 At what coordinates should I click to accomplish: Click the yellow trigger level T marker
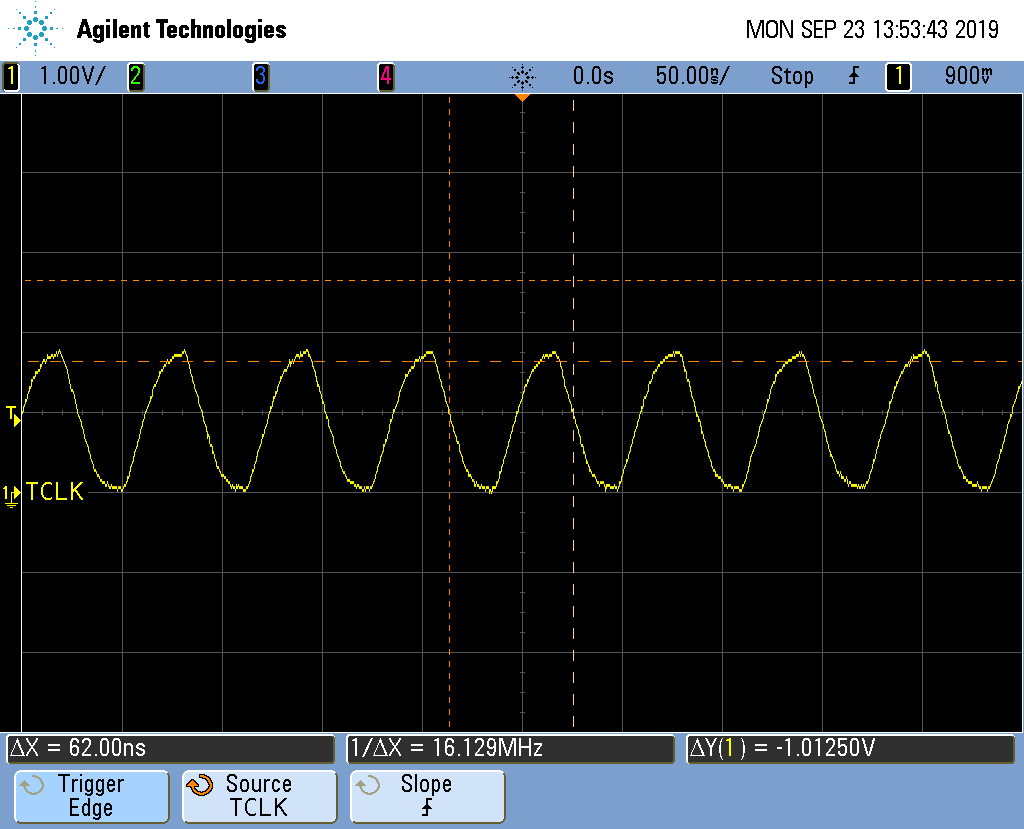tap(13, 415)
